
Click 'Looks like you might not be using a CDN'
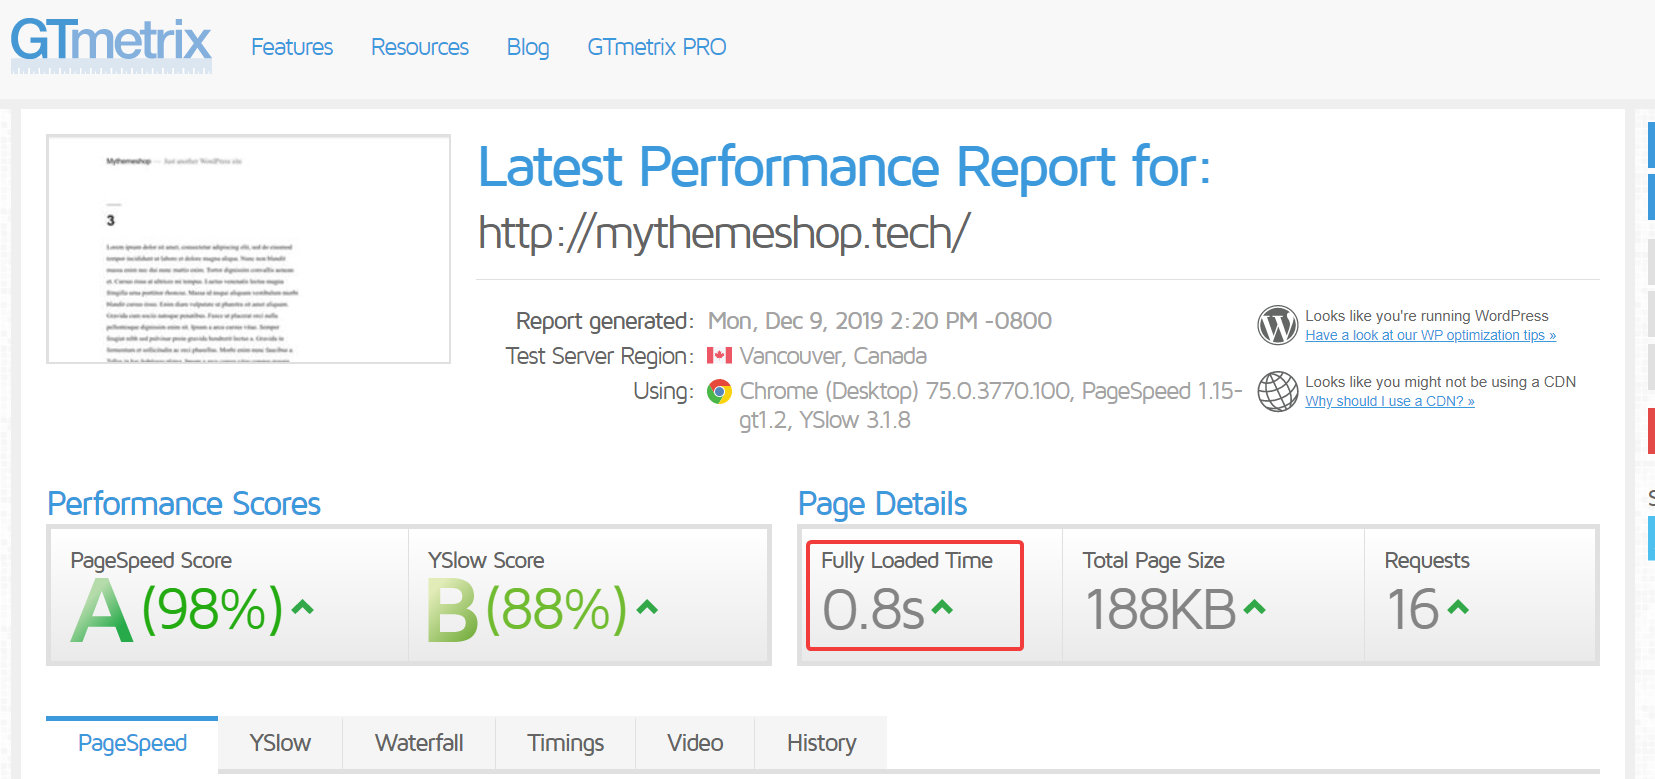[1440, 382]
